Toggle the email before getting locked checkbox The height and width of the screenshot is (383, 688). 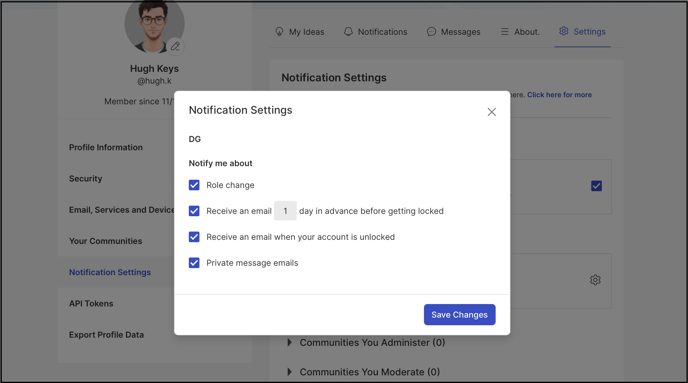point(194,211)
